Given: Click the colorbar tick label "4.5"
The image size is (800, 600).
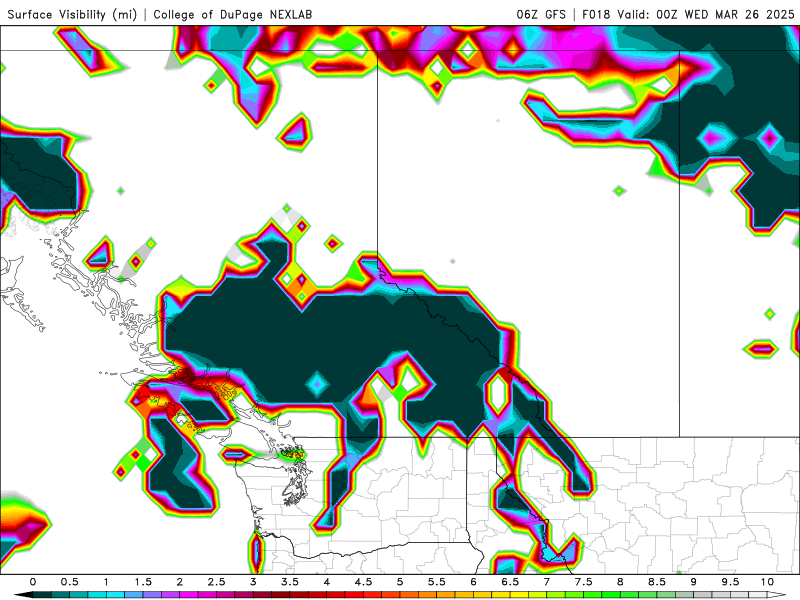Looking at the screenshot, I should (363, 582).
